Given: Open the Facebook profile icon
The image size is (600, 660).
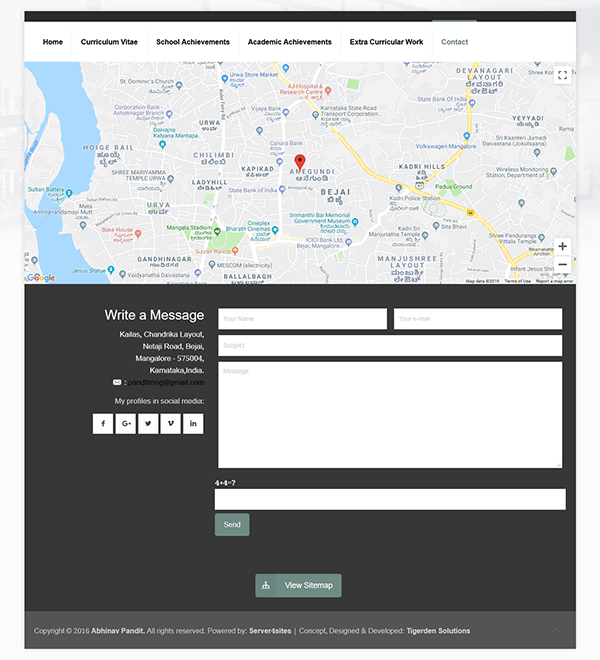Looking at the screenshot, I should click(x=103, y=423).
